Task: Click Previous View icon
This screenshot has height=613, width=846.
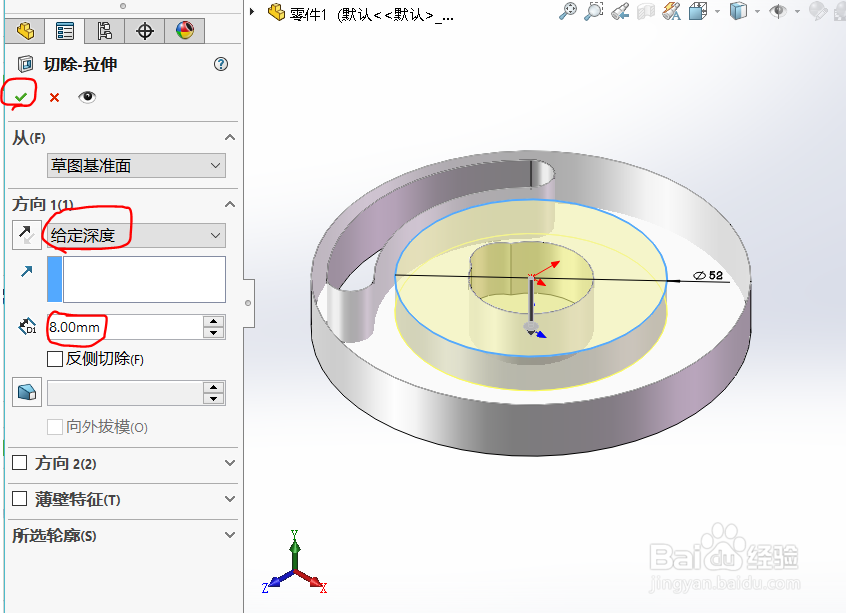Action: click(x=620, y=11)
